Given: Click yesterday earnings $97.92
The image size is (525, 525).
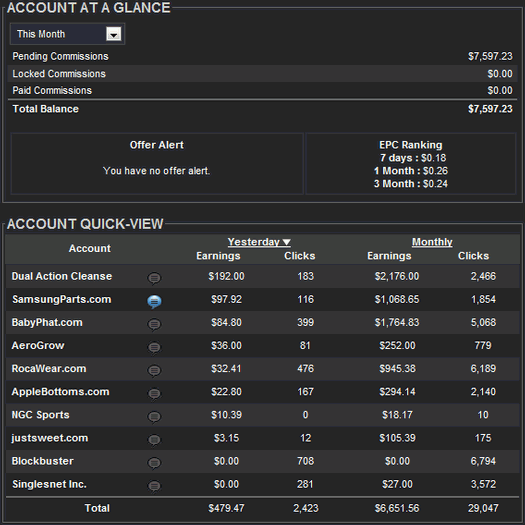Looking at the screenshot, I should 226,299.
